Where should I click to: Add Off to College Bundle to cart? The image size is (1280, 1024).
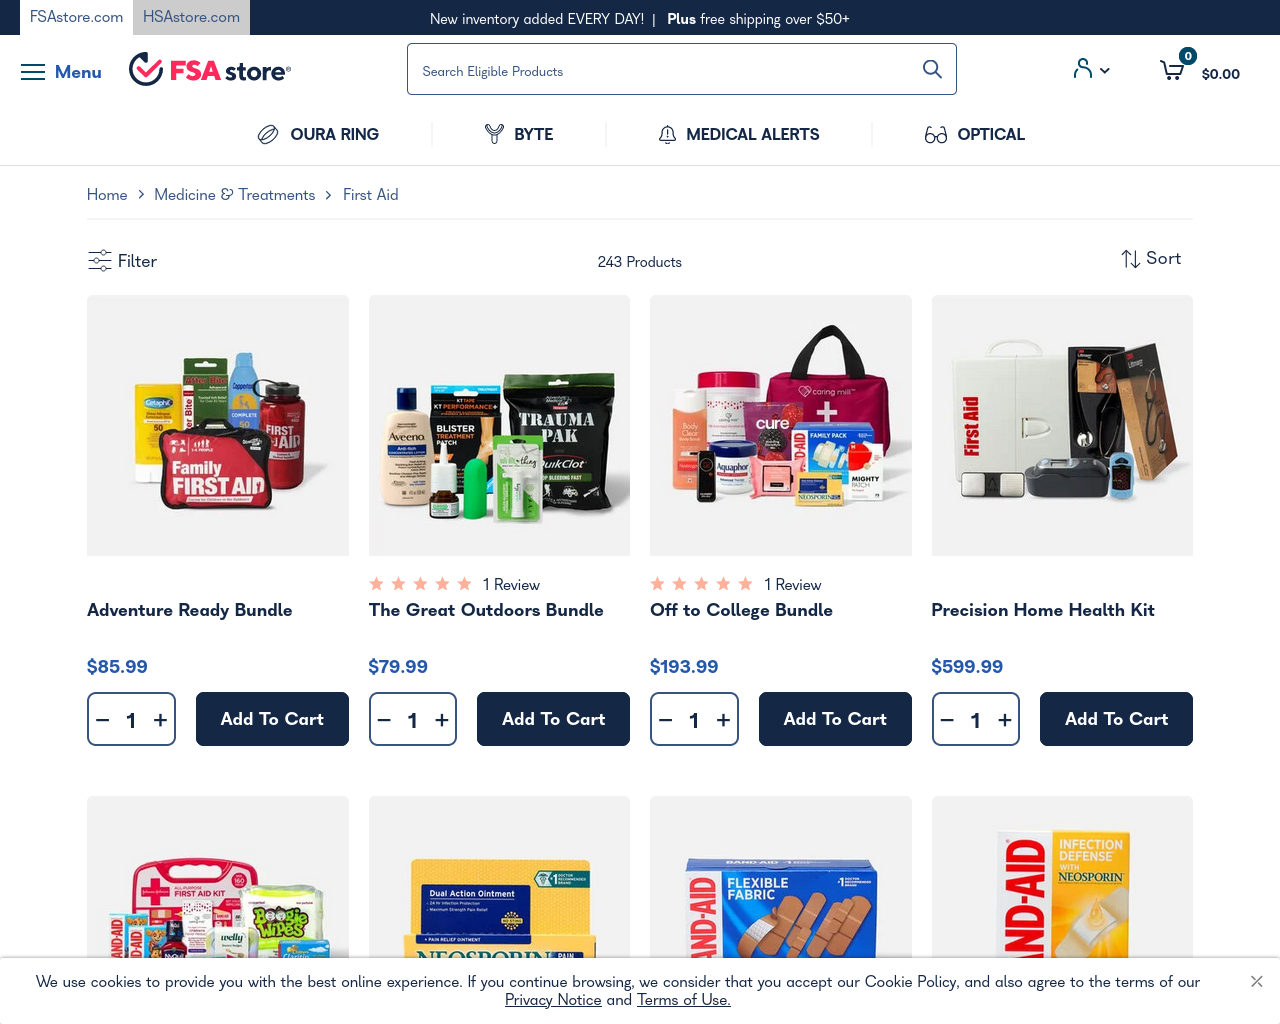[835, 719]
